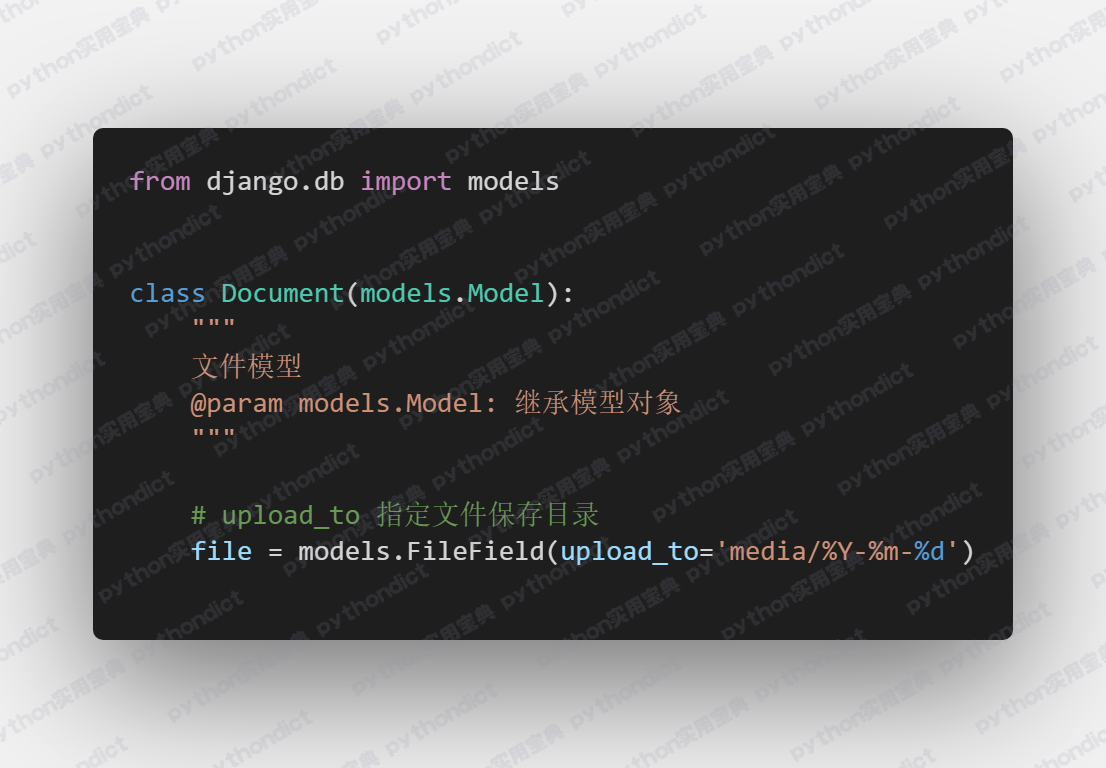Click 'models.Model:' inside the docstring
The height and width of the screenshot is (768, 1106).
point(398,403)
